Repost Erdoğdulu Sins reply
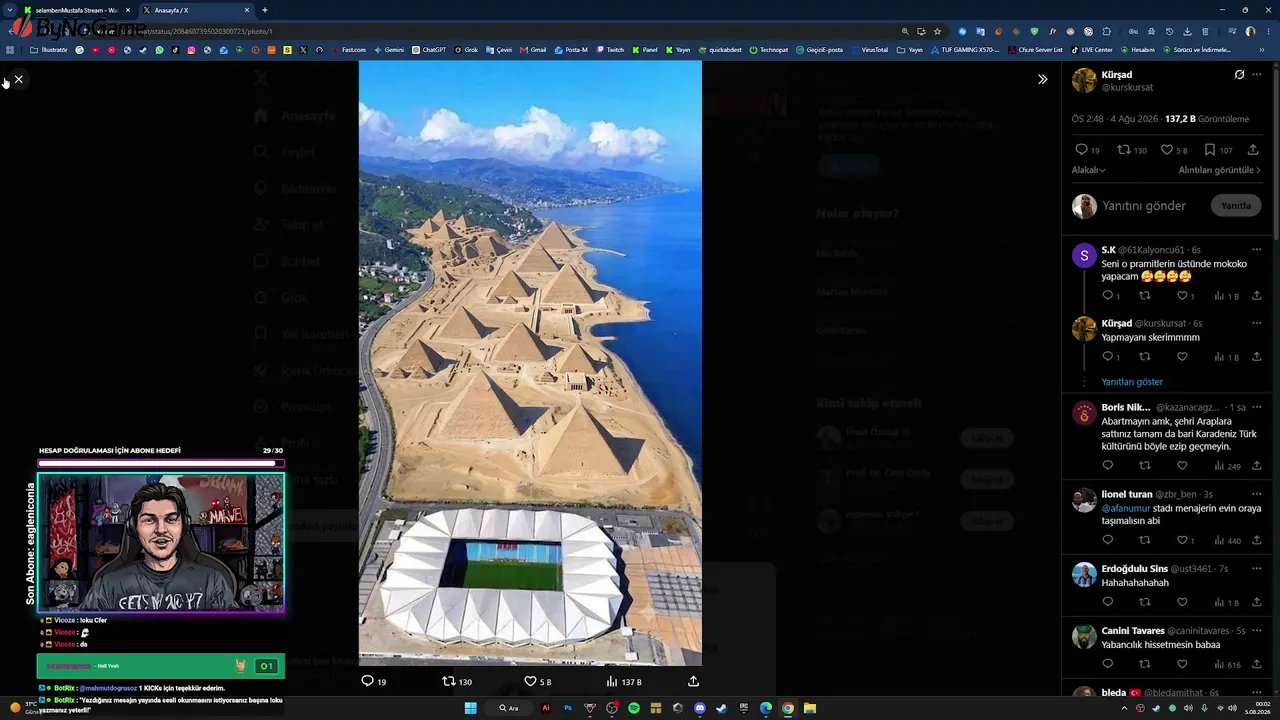The width and height of the screenshot is (1280, 720). tap(1145, 602)
